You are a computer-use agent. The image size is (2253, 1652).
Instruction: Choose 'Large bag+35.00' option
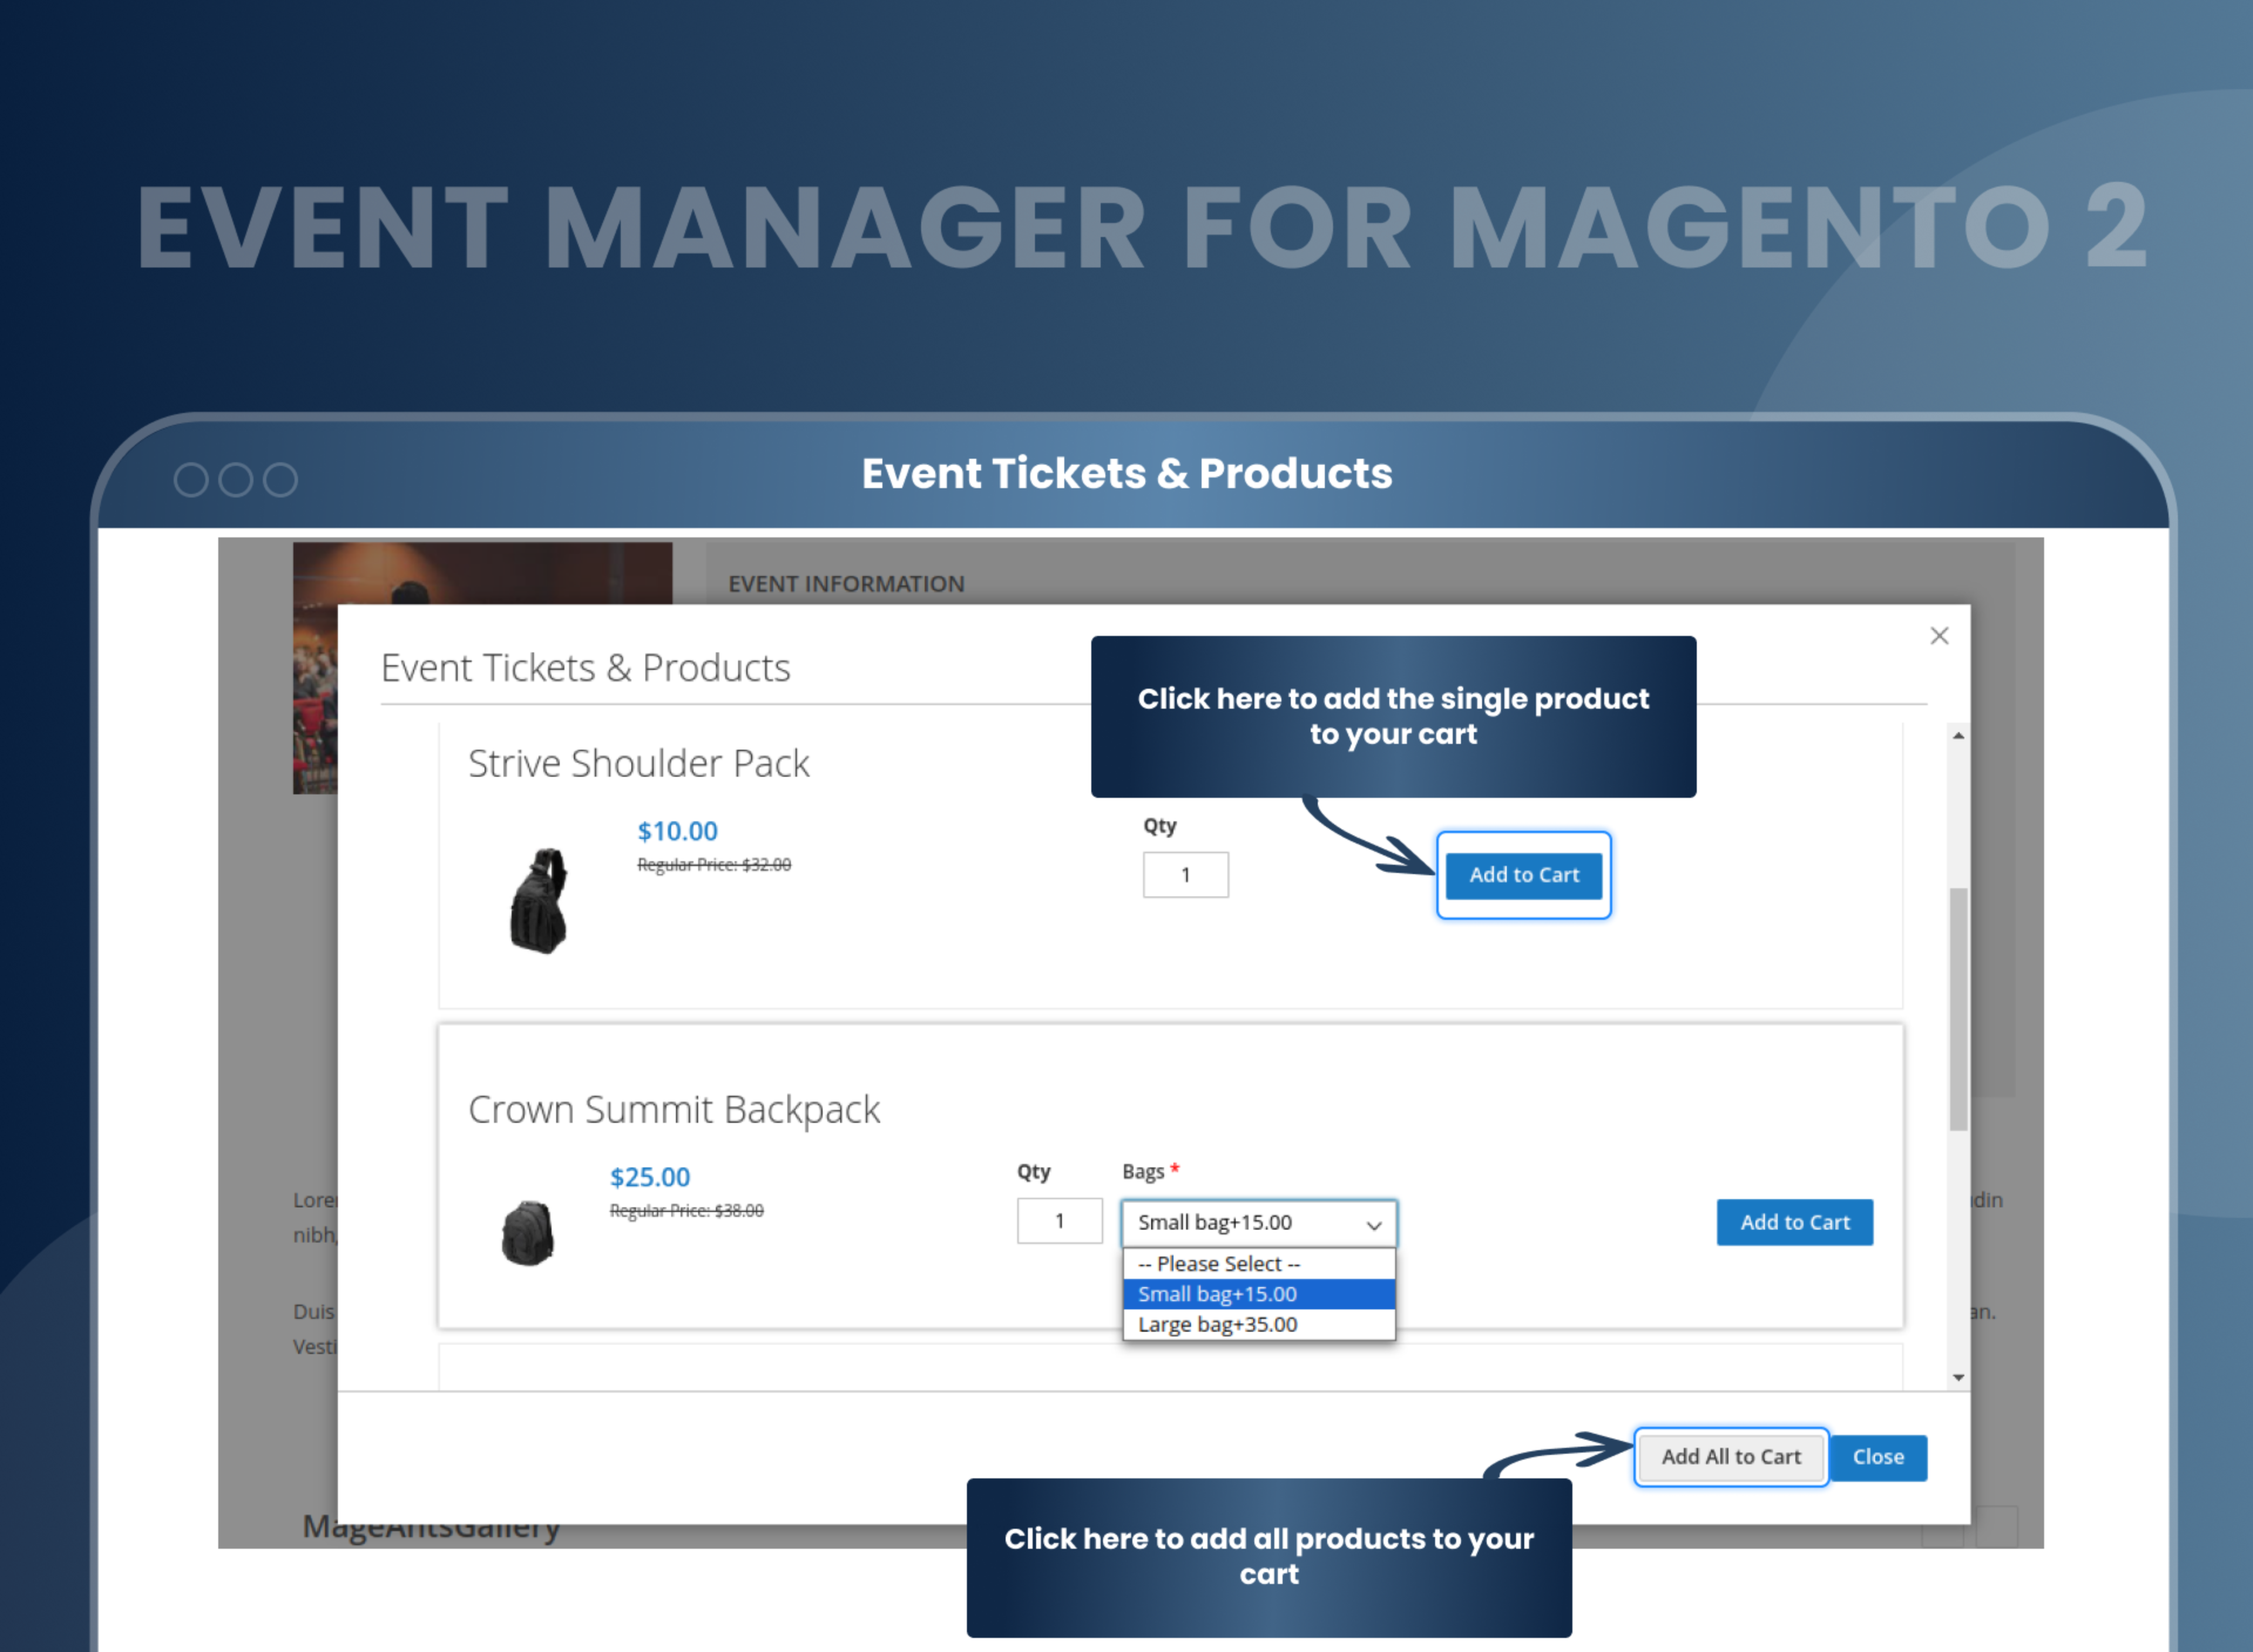[1259, 1324]
